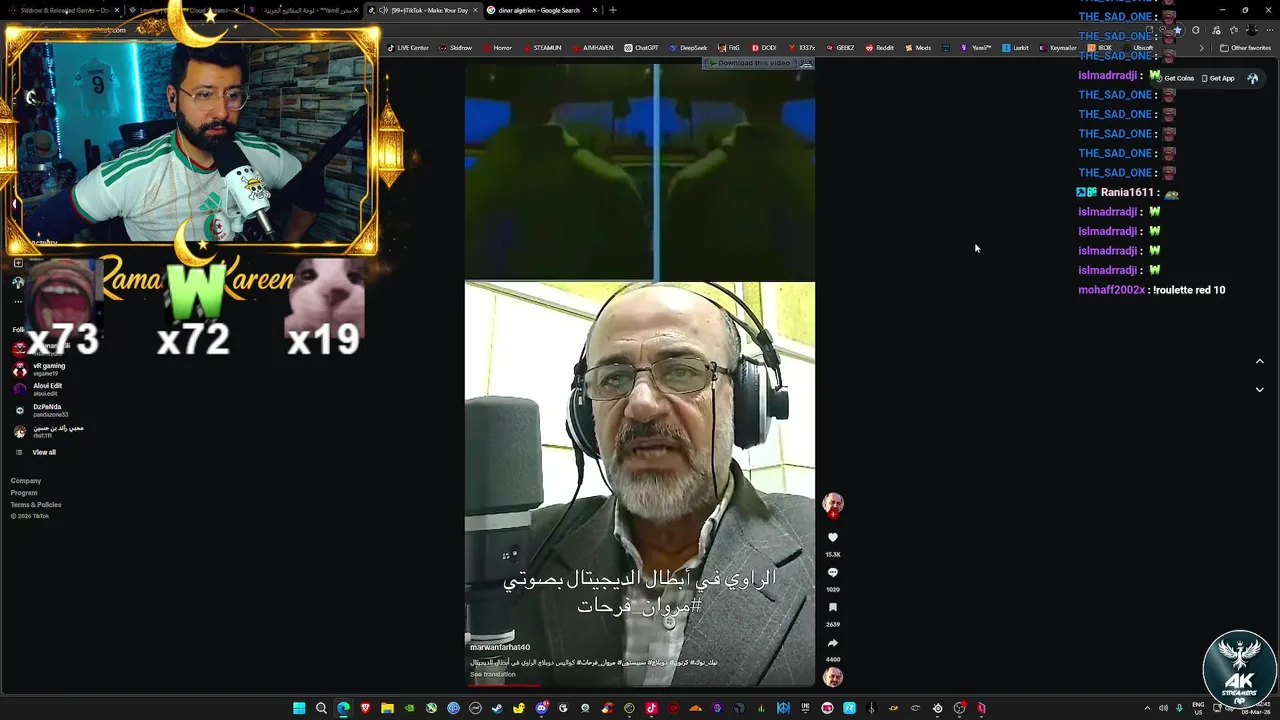Screen dimensions: 1280x720
Task: Open Discord from the taskbar
Action: pyautogui.click(x=541, y=708)
